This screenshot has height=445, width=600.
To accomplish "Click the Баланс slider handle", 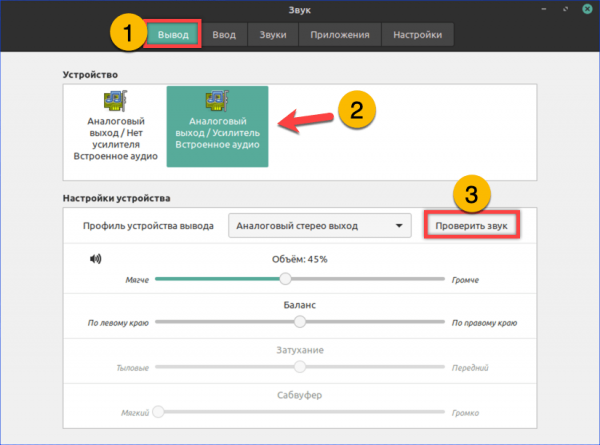I will tap(300, 322).
